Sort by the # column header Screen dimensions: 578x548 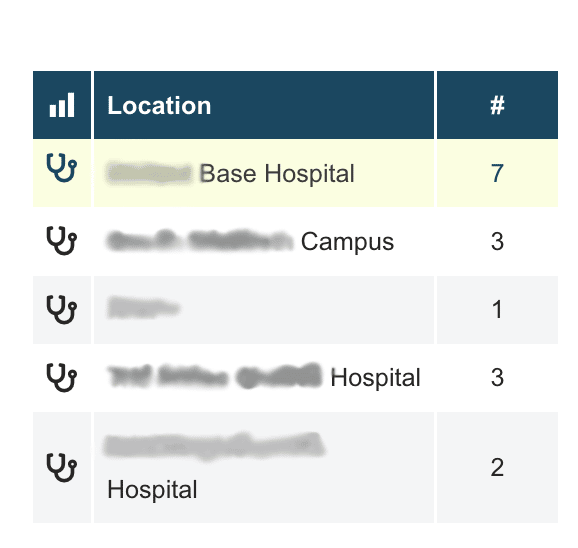[497, 105]
